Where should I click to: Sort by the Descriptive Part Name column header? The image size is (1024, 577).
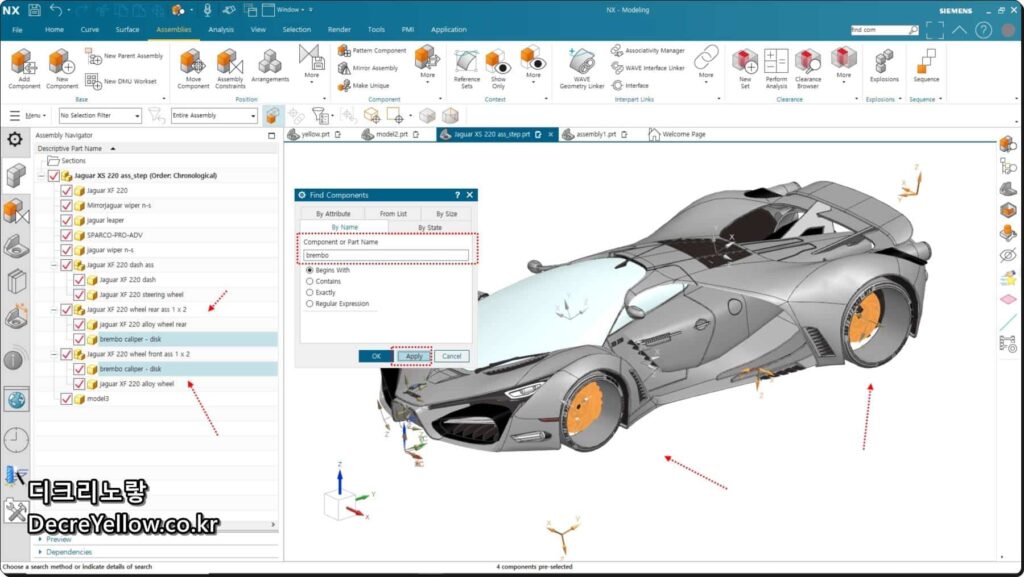click(69, 149)
